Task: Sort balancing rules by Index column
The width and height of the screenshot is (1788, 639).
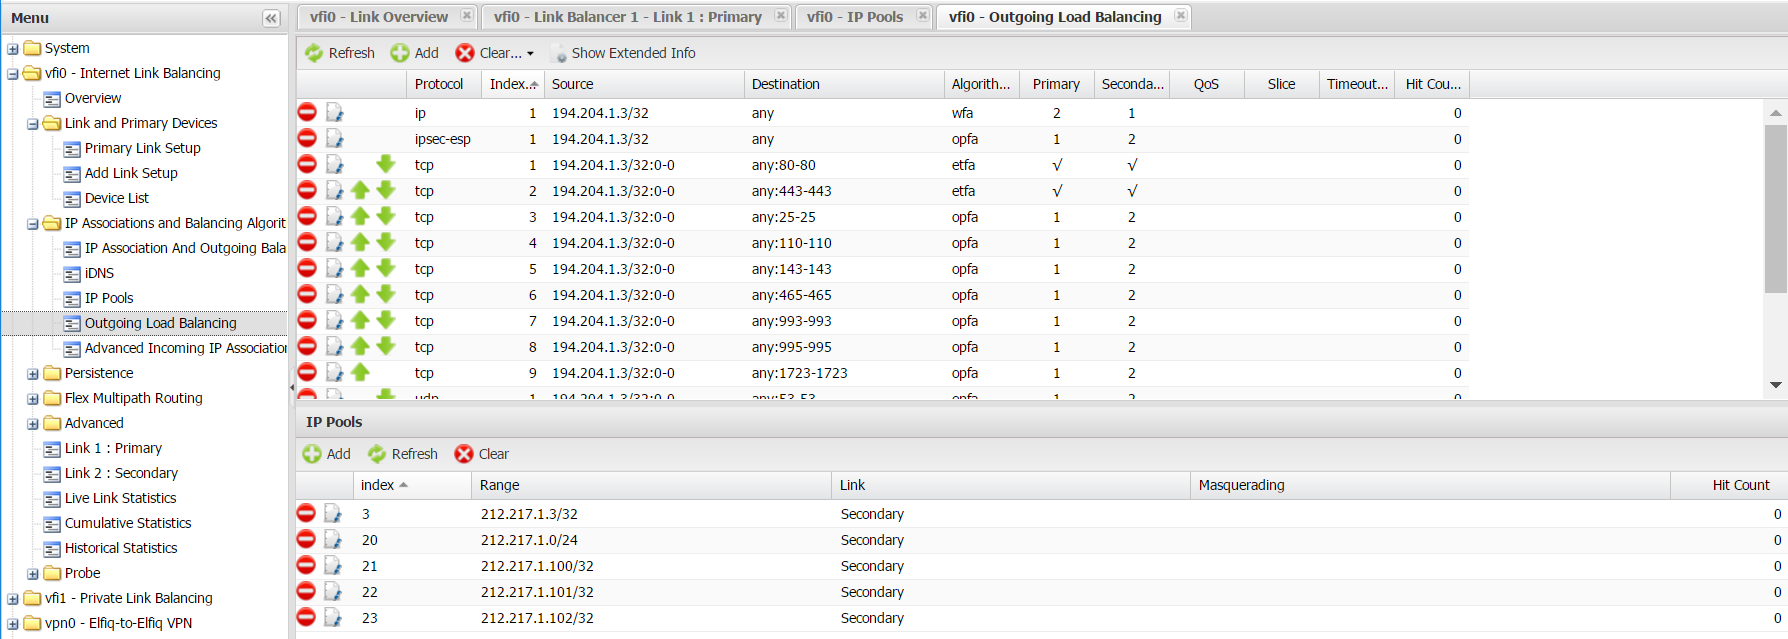Action: coord(513,84)
